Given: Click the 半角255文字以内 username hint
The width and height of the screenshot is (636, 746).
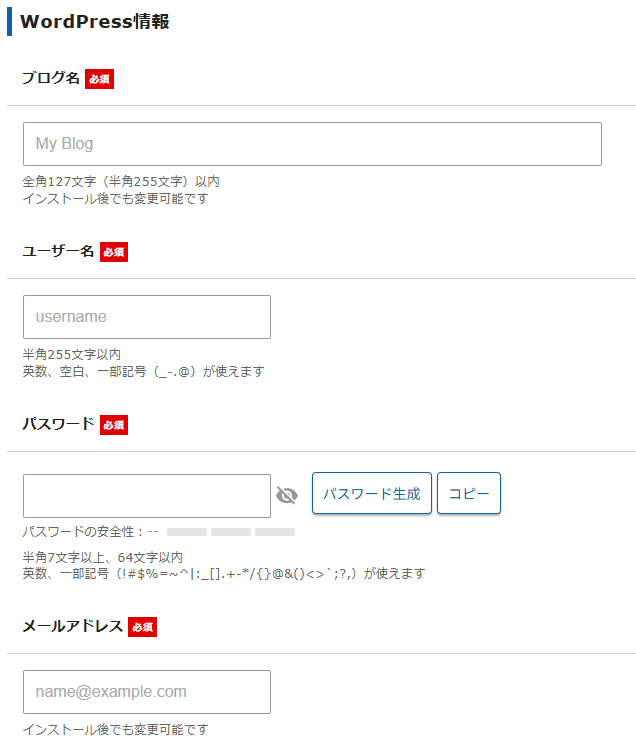Looking at the screenshot, I should [72, 355].
